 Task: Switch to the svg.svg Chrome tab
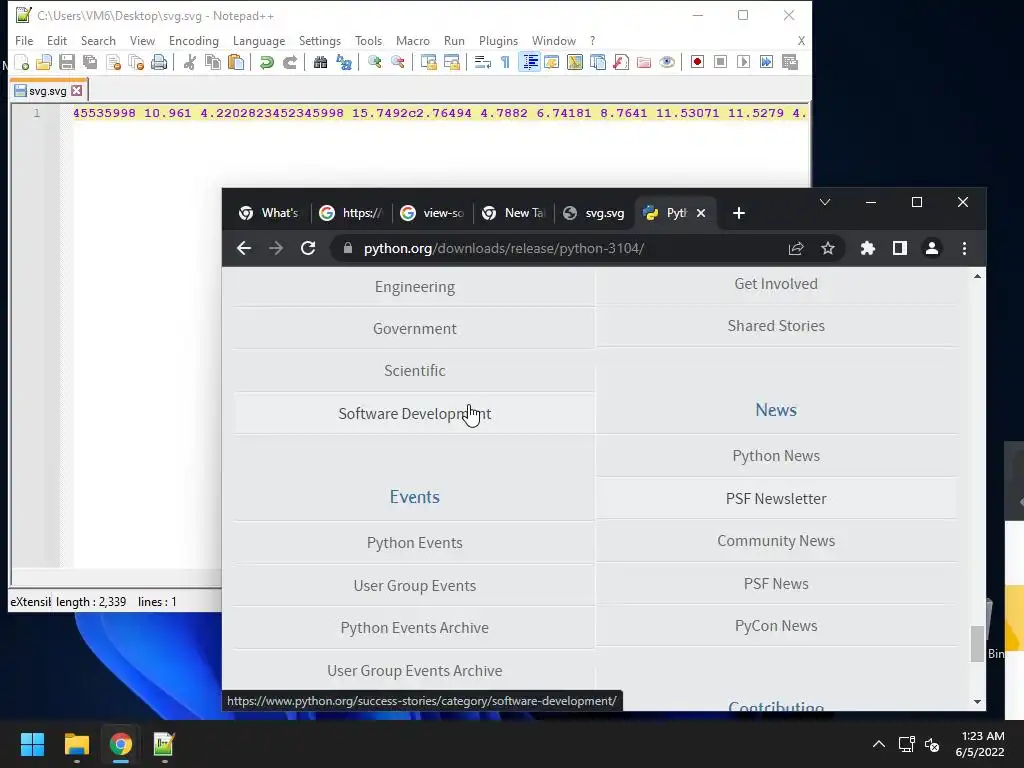pos(594,213)
